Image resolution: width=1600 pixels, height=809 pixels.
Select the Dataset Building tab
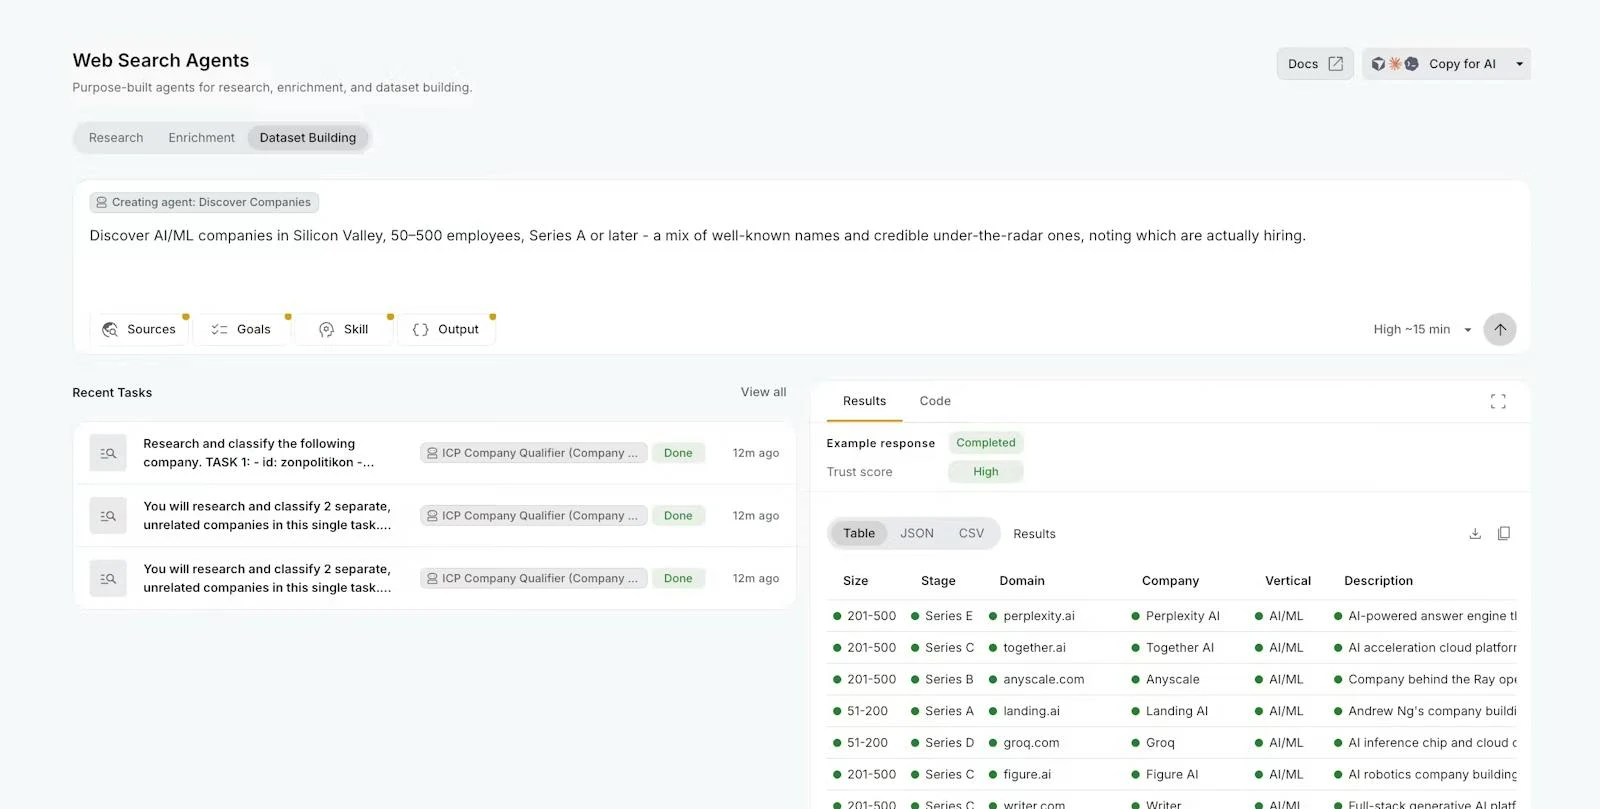[x=308, y=138]
